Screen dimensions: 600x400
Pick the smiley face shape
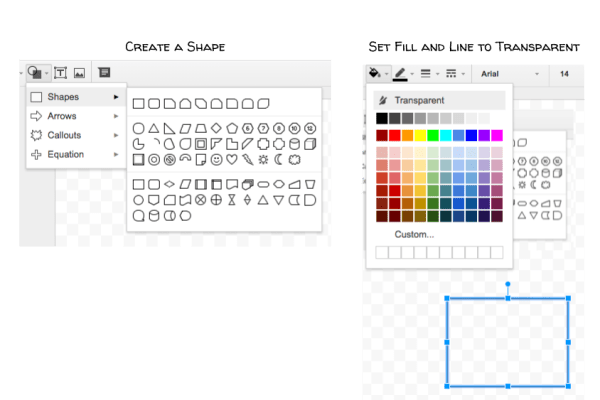[216, 159]
